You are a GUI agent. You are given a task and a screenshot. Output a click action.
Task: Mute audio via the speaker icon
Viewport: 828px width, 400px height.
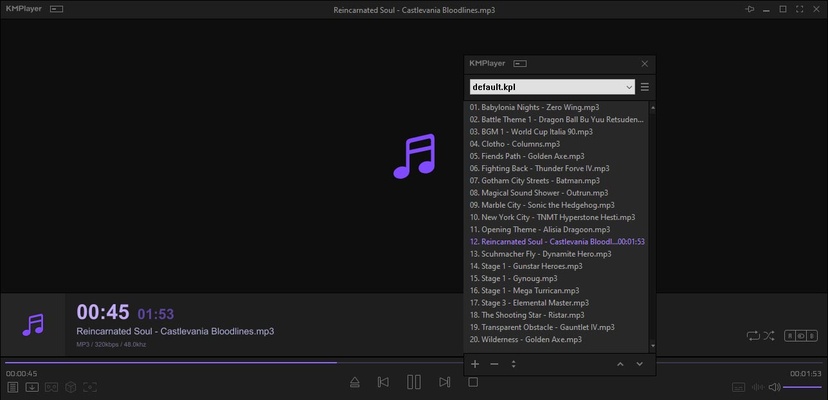click(774, 387)
